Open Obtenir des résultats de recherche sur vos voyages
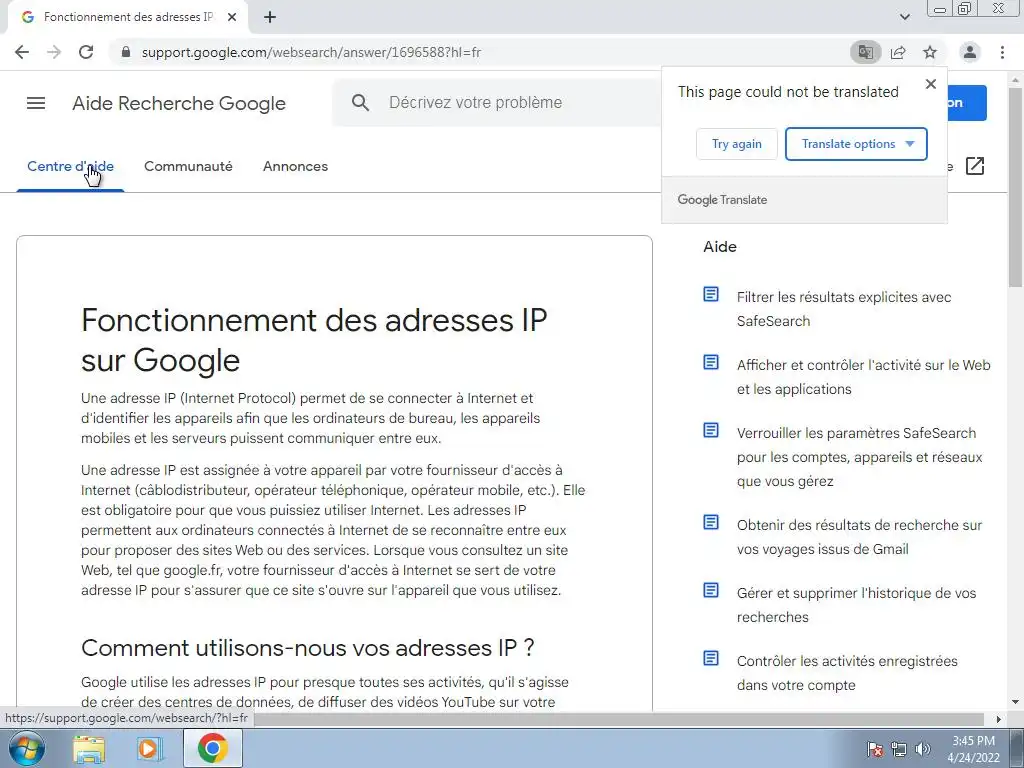The width and height of the screenshot is (1024, 768). coord(859,537)
